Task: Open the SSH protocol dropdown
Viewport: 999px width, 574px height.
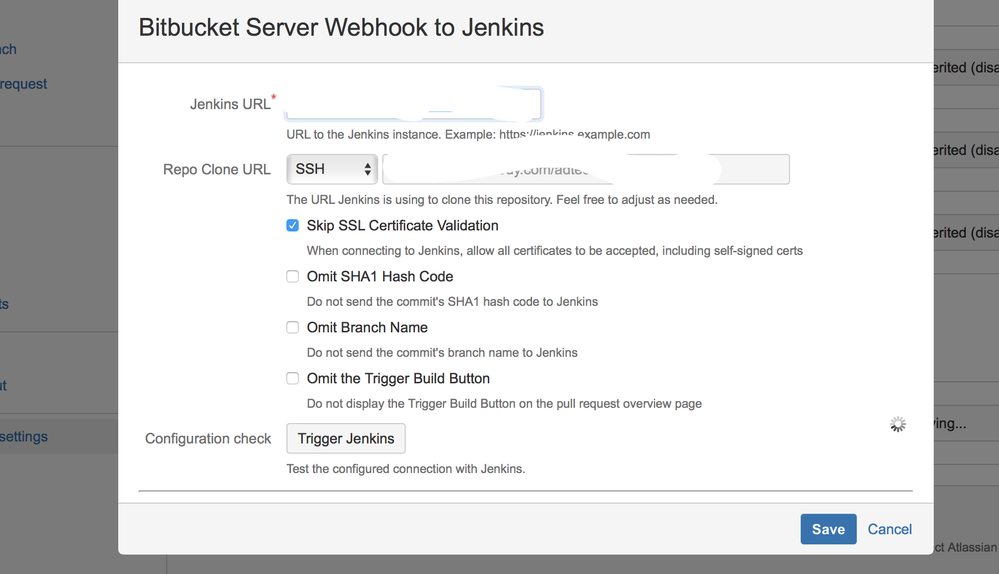Action: click(332, 169)
